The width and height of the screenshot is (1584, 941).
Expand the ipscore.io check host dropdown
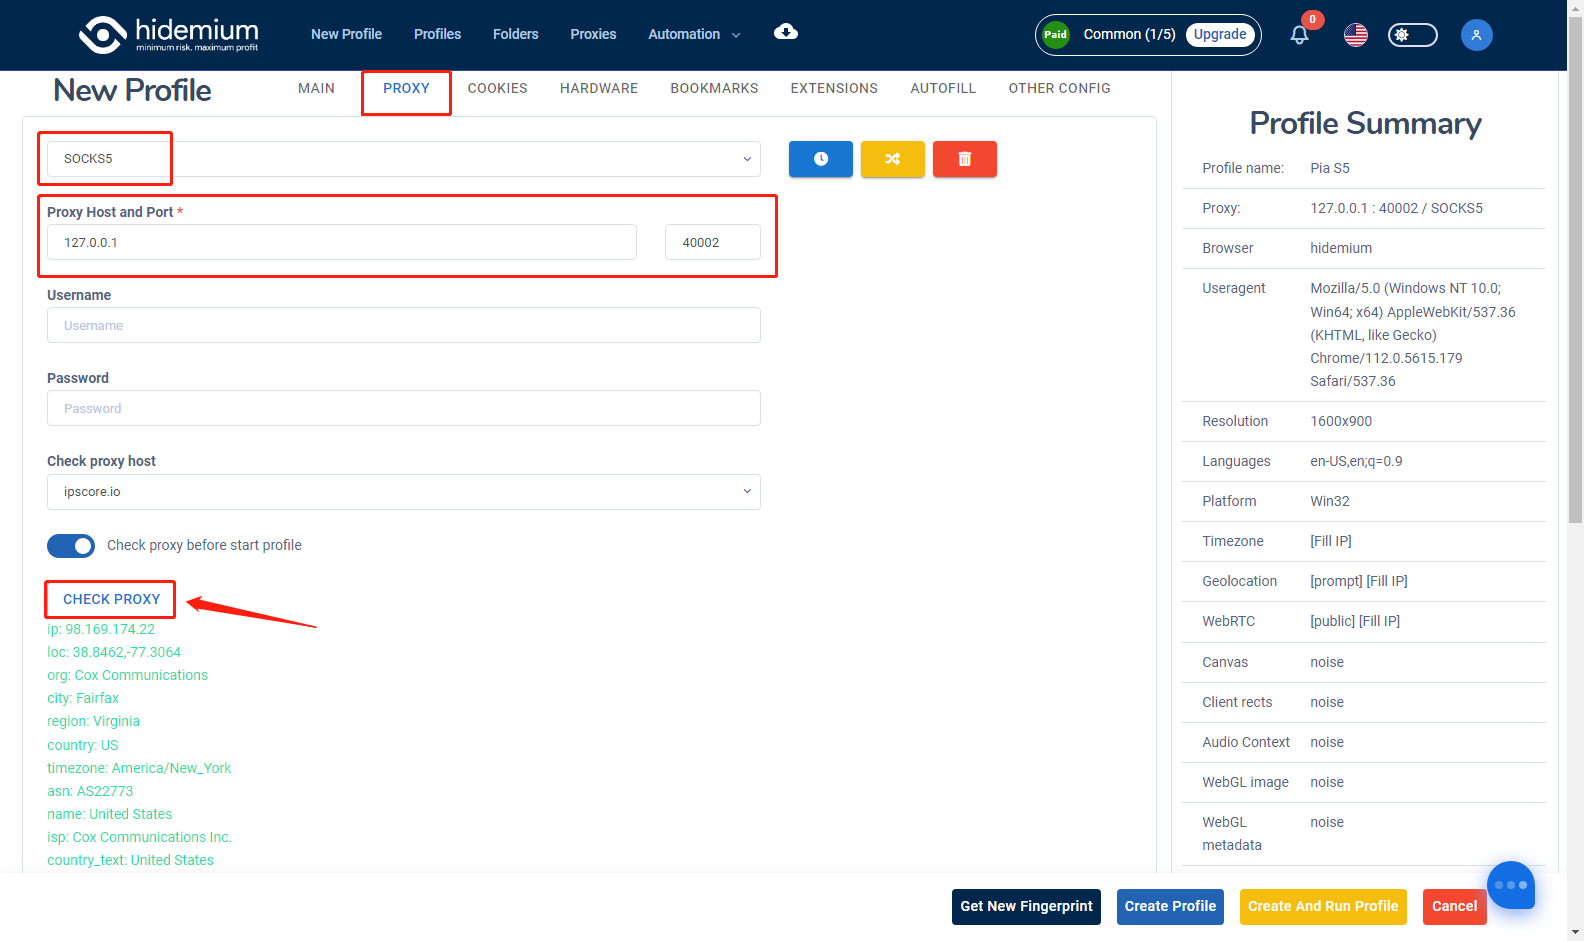coord(403,492)
